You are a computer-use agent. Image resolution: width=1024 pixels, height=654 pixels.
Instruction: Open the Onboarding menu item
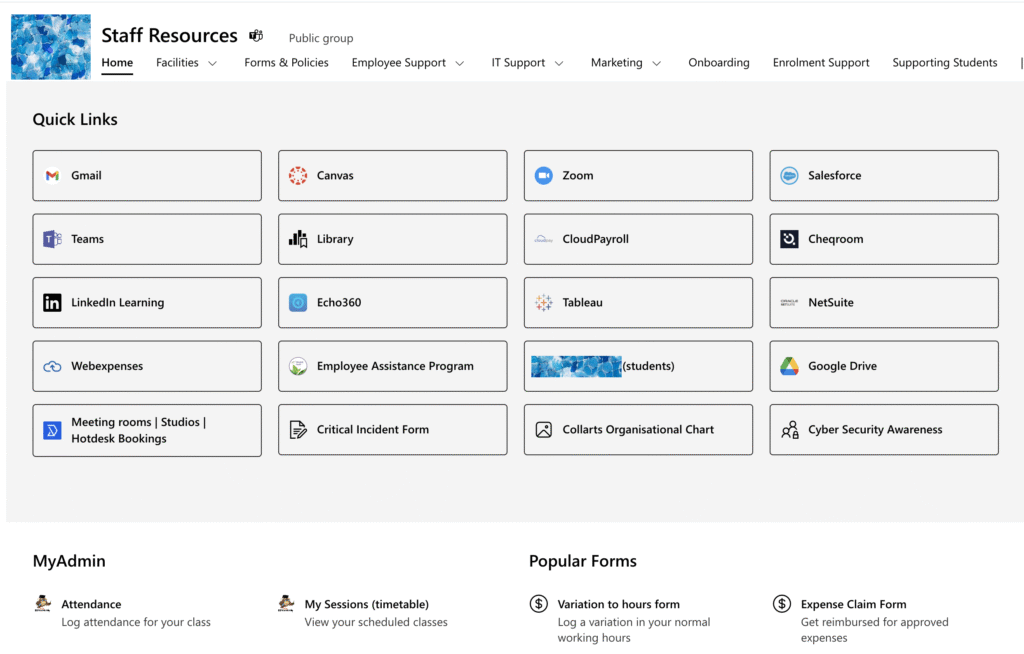tap(718, 63)
